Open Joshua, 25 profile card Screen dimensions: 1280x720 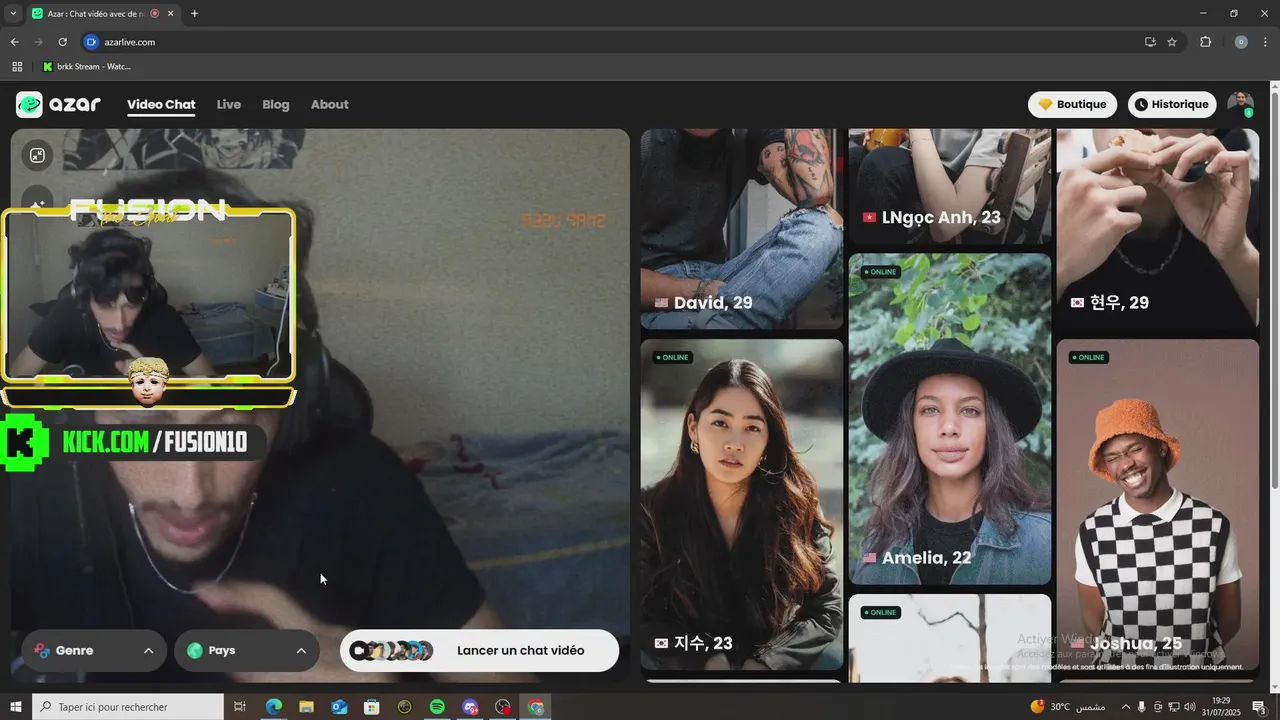(x=1158, y=505)
